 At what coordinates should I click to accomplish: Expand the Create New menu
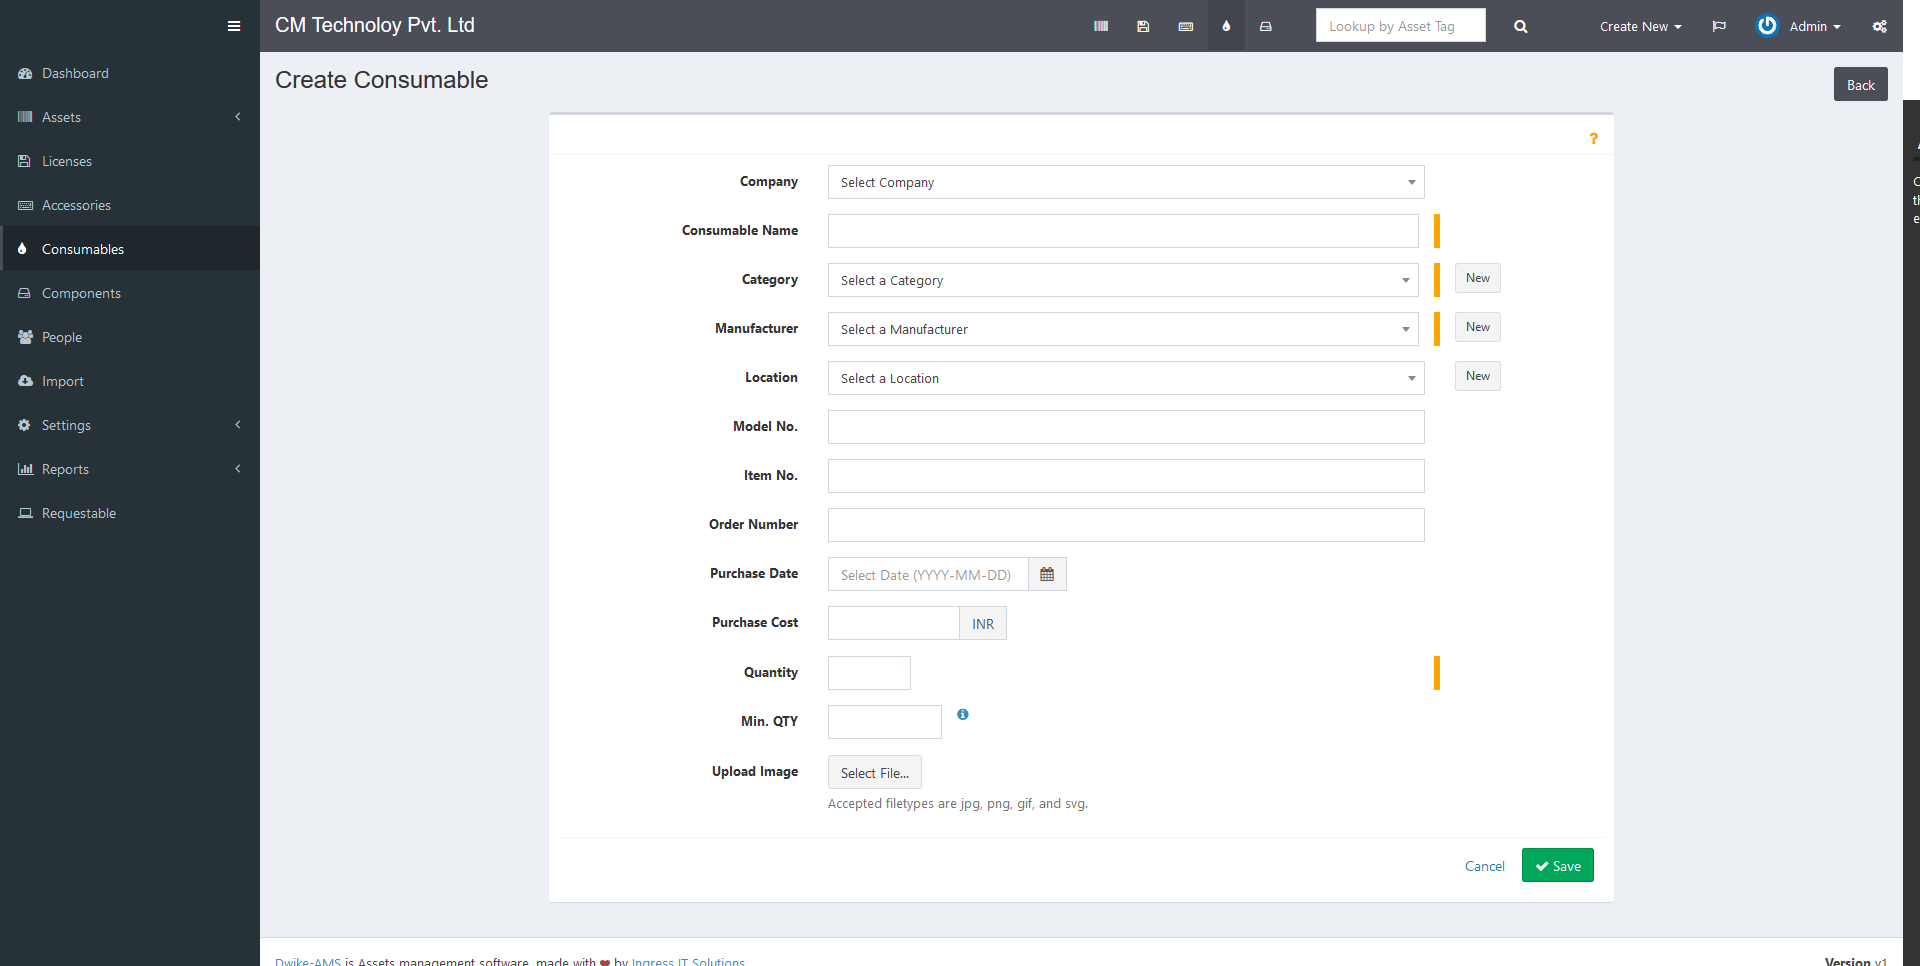click(x=1640, y=26)
